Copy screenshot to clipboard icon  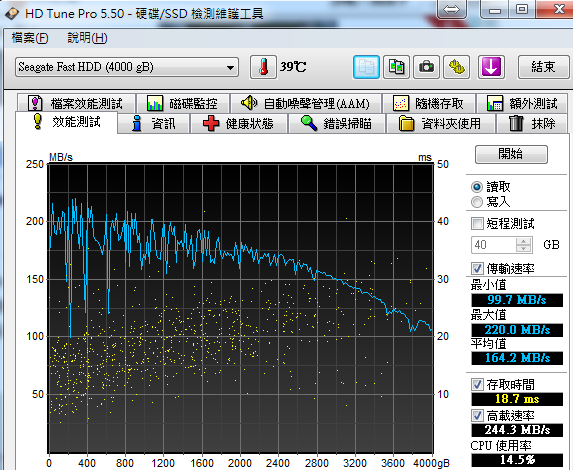[396, 67]
